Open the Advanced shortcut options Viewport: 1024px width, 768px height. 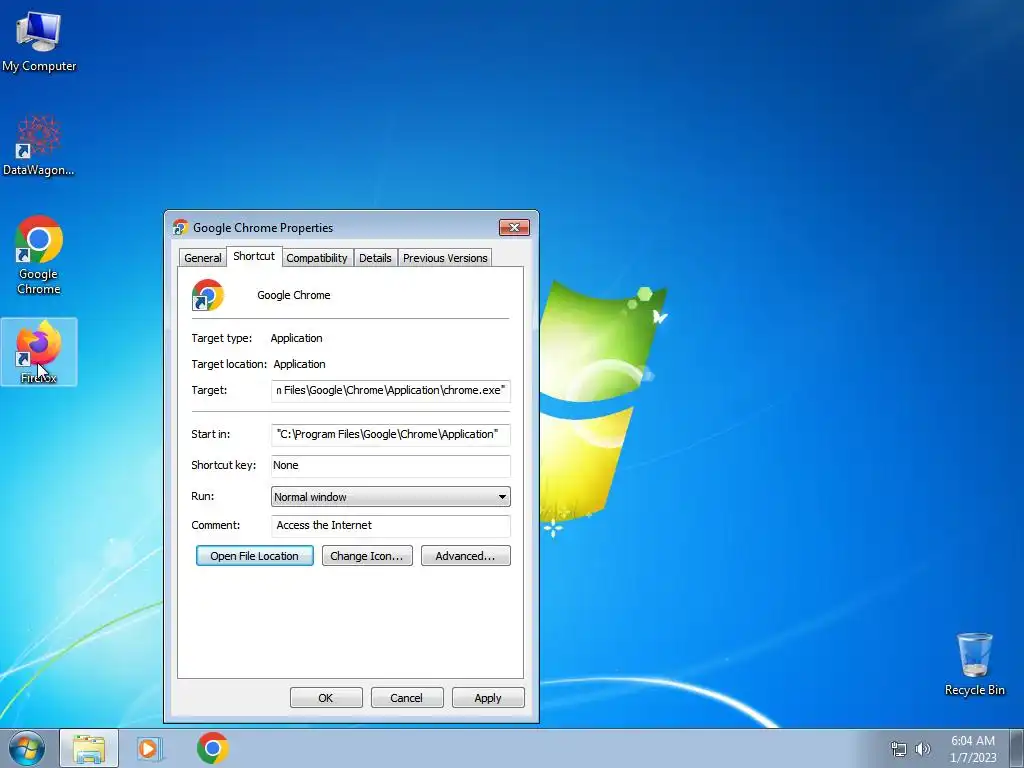[466, 556]
